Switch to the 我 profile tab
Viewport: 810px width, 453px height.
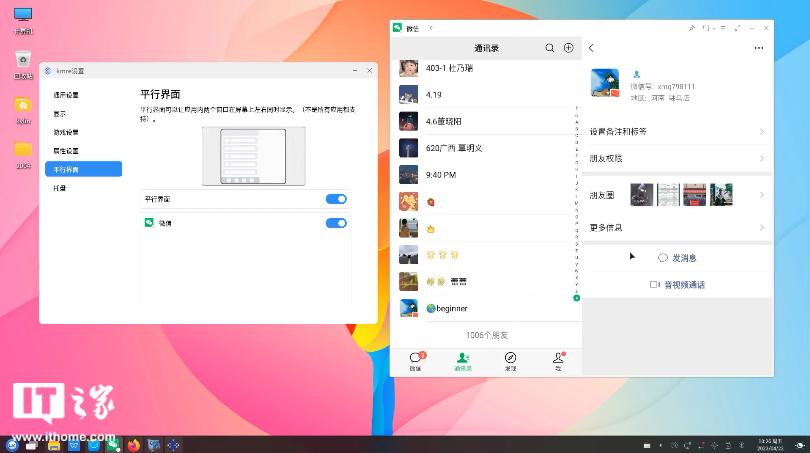[x=558, y=361]
